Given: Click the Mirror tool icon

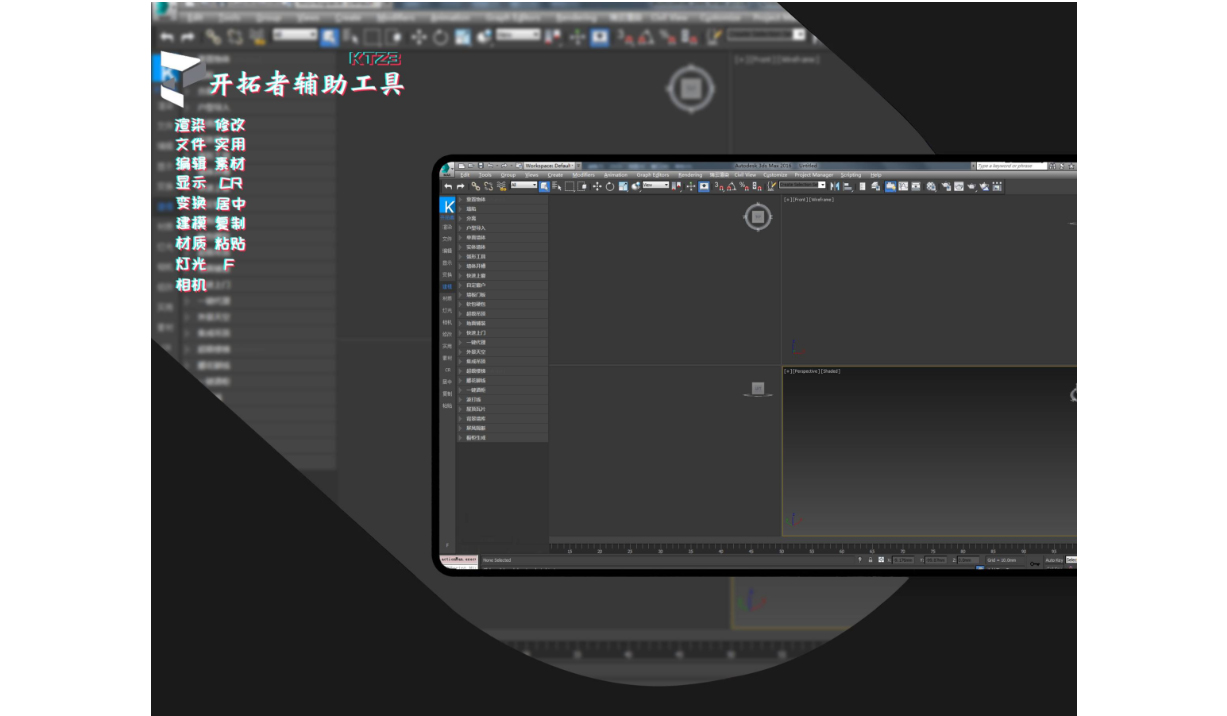Looking at the screenshot, I should pos(834,186).
